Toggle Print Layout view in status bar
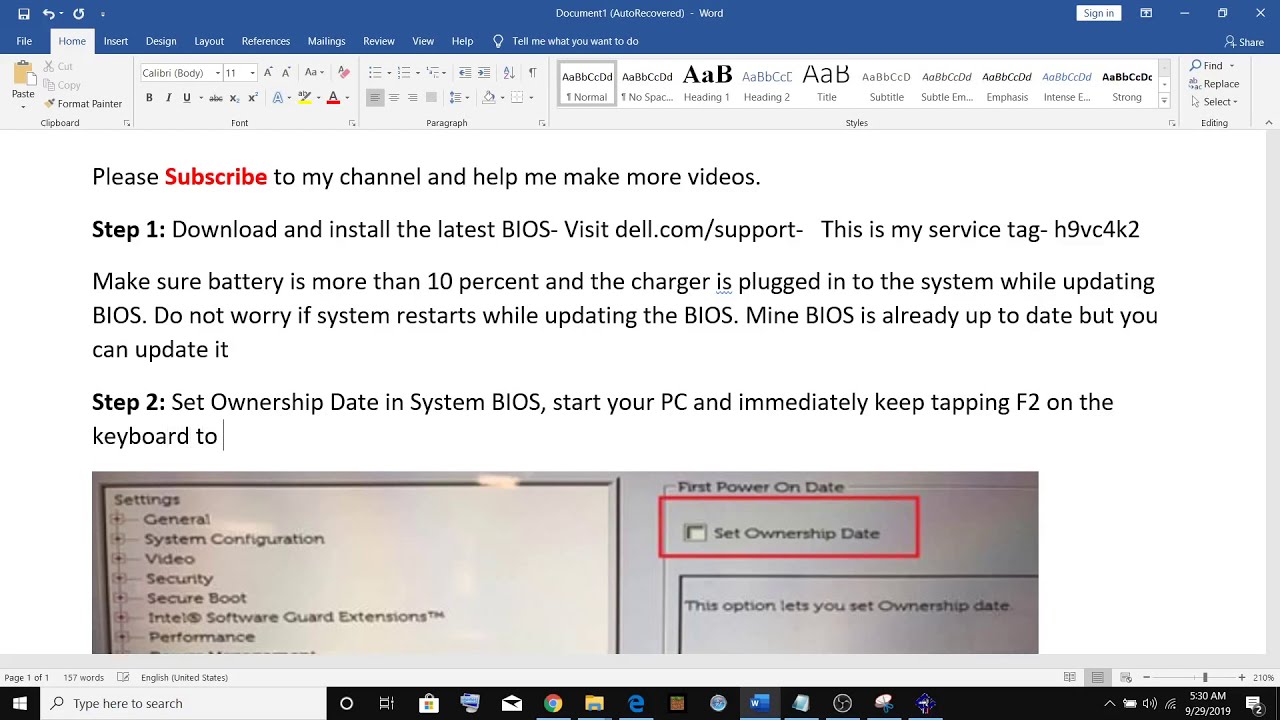 [x=1097, y=678]
